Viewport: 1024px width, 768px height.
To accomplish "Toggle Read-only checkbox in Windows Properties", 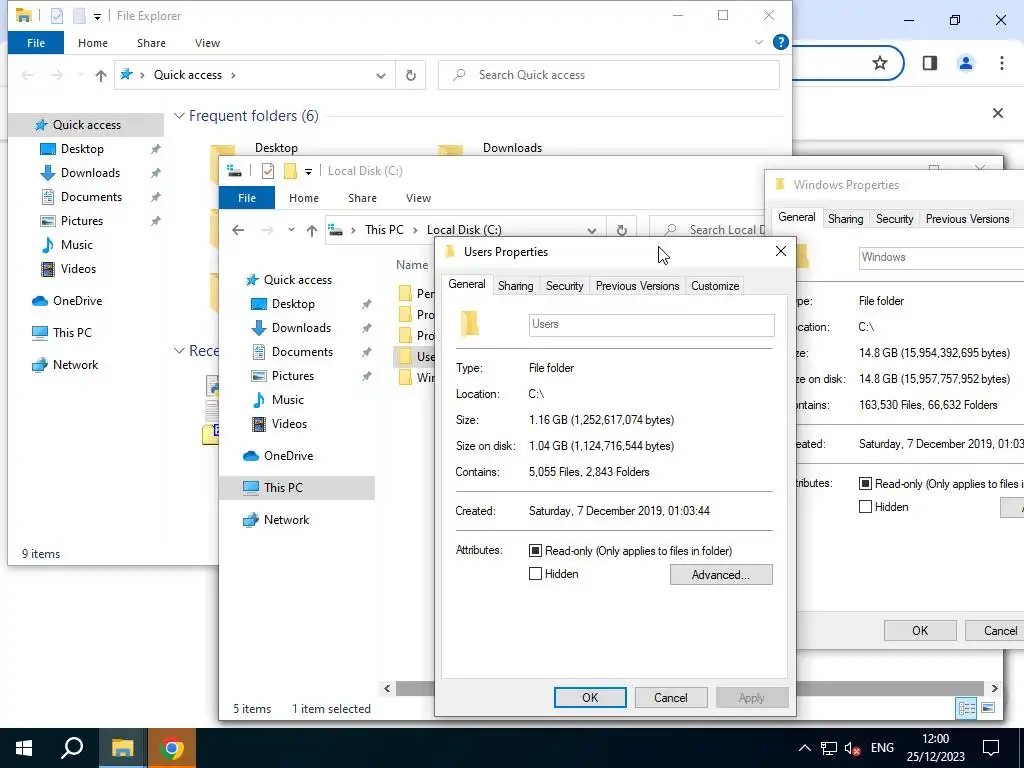I will (865, 484).
